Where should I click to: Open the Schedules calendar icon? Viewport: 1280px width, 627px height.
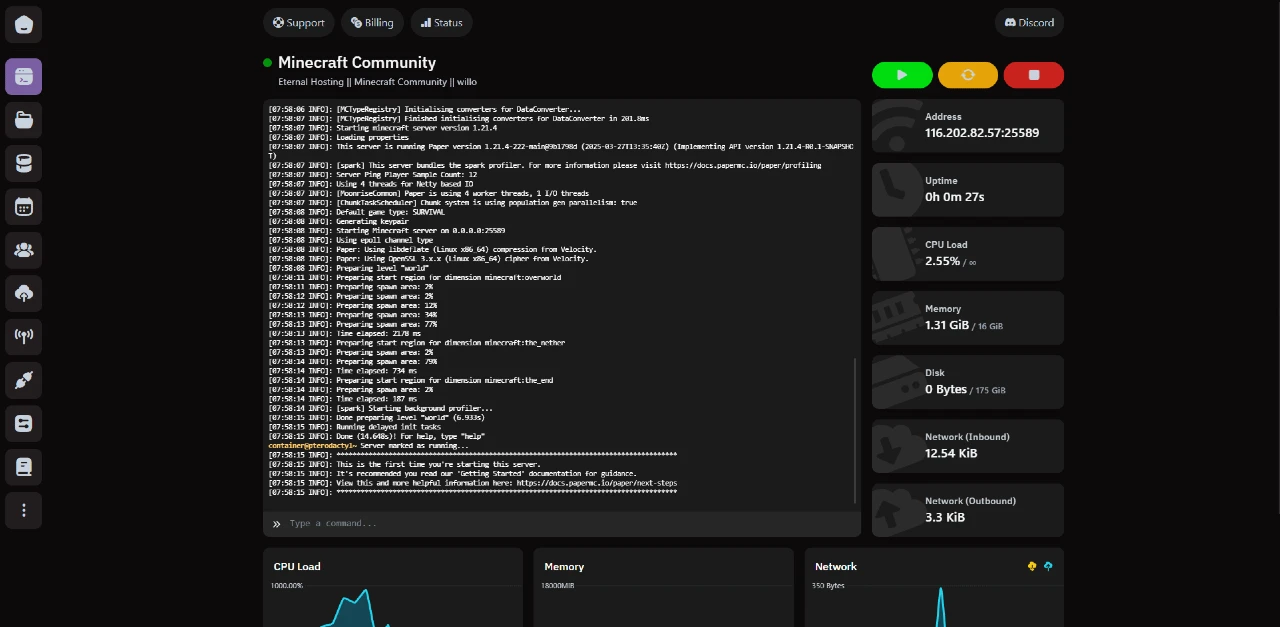pos(24,207)
